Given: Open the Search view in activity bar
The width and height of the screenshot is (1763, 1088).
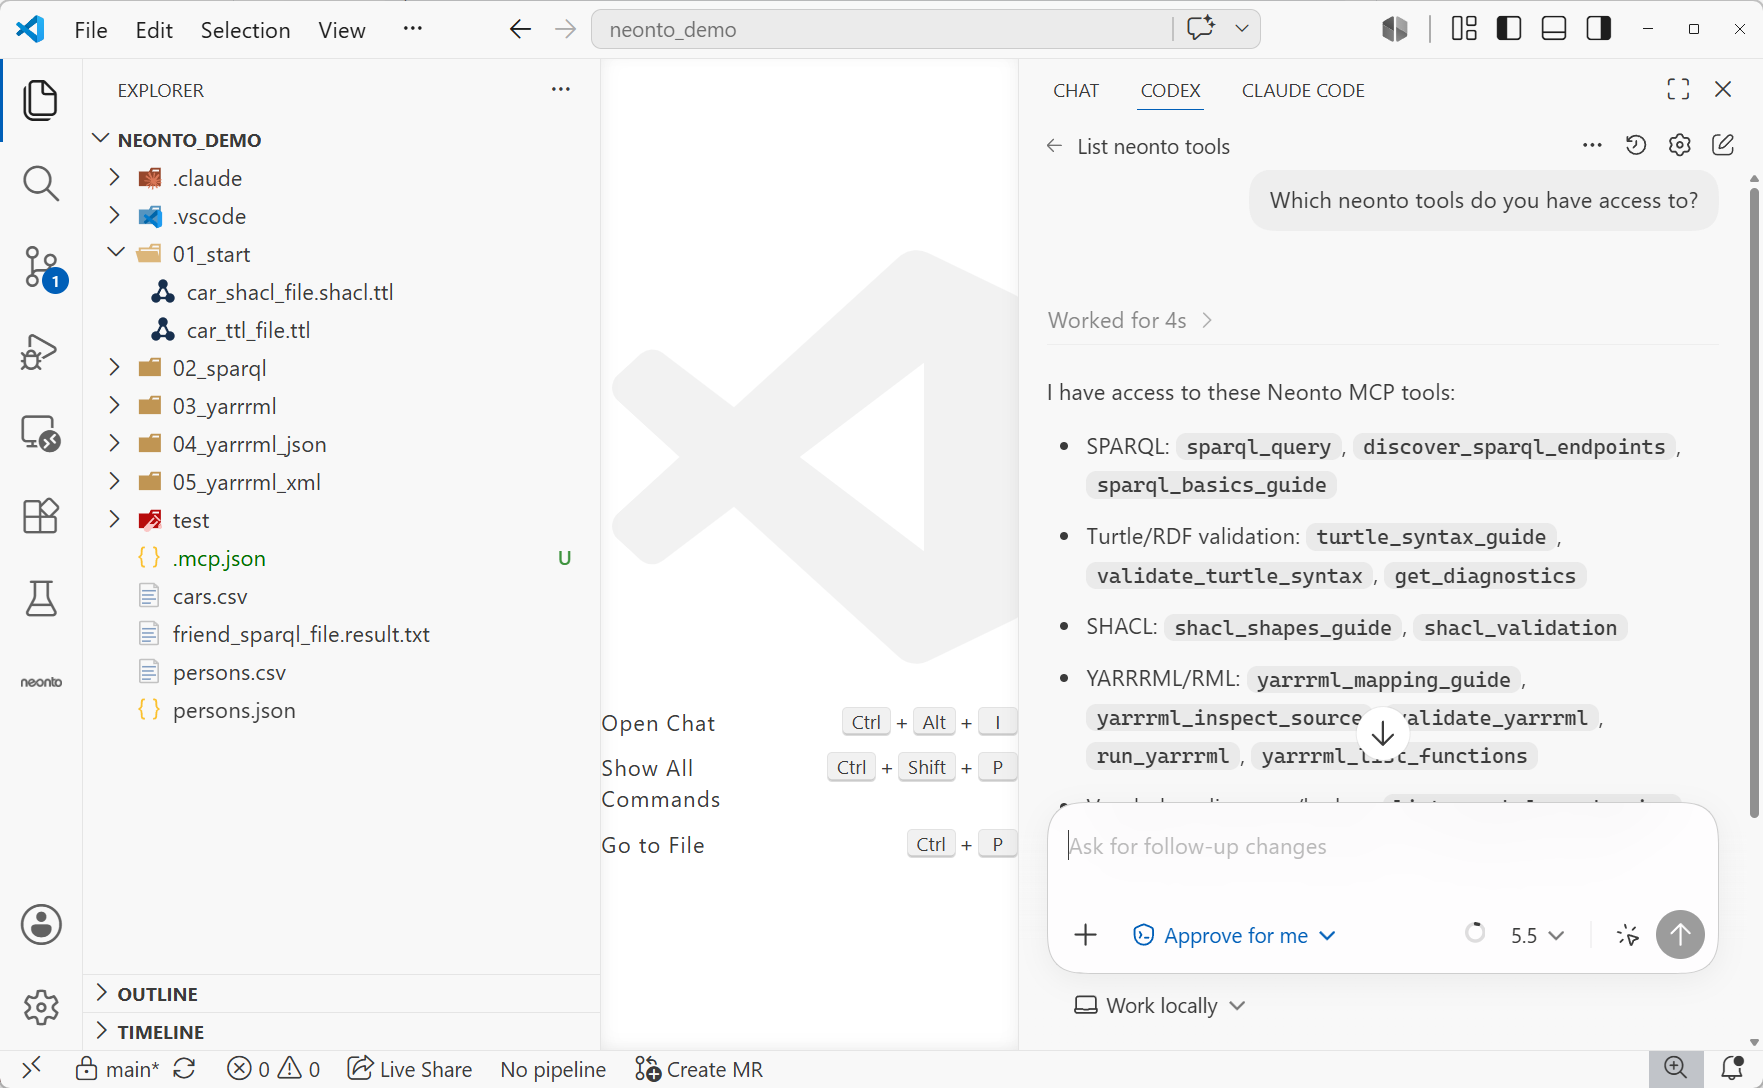Looking at the screenshot, I should tap(41, 183).
